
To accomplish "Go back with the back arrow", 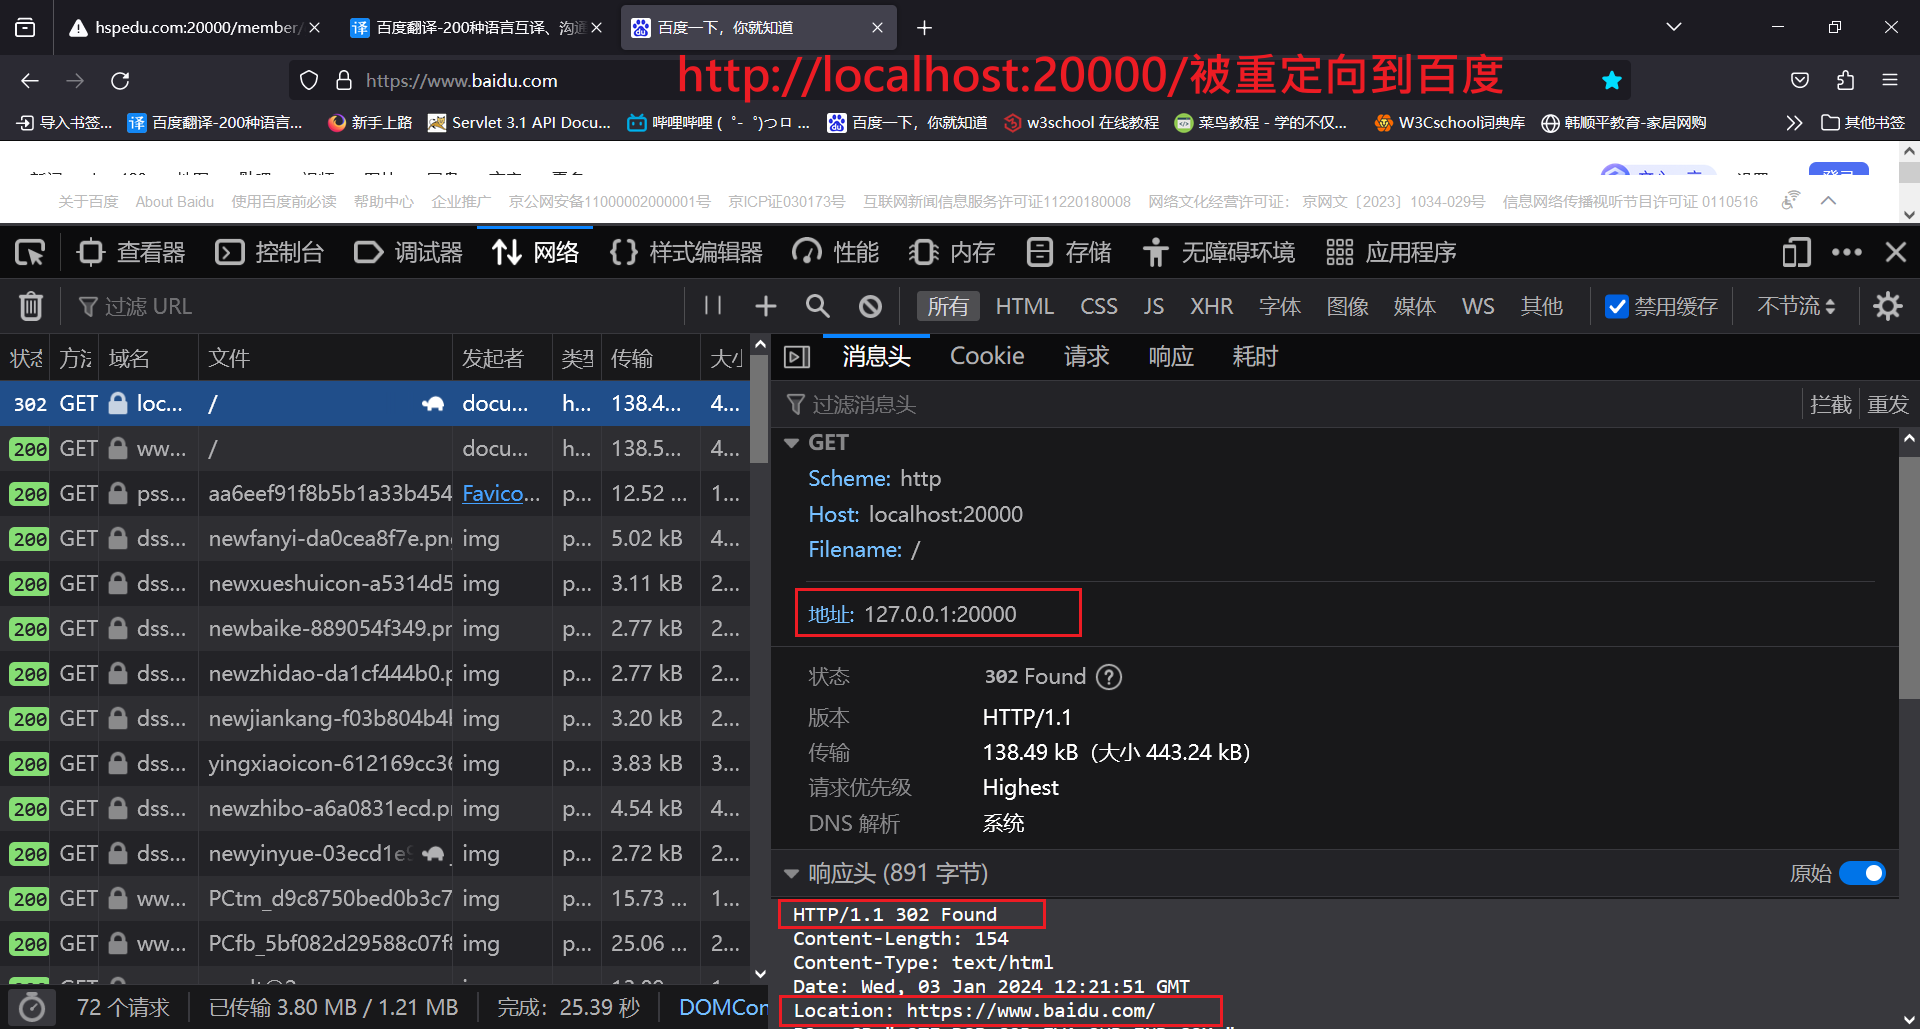I will coord(30,81).
